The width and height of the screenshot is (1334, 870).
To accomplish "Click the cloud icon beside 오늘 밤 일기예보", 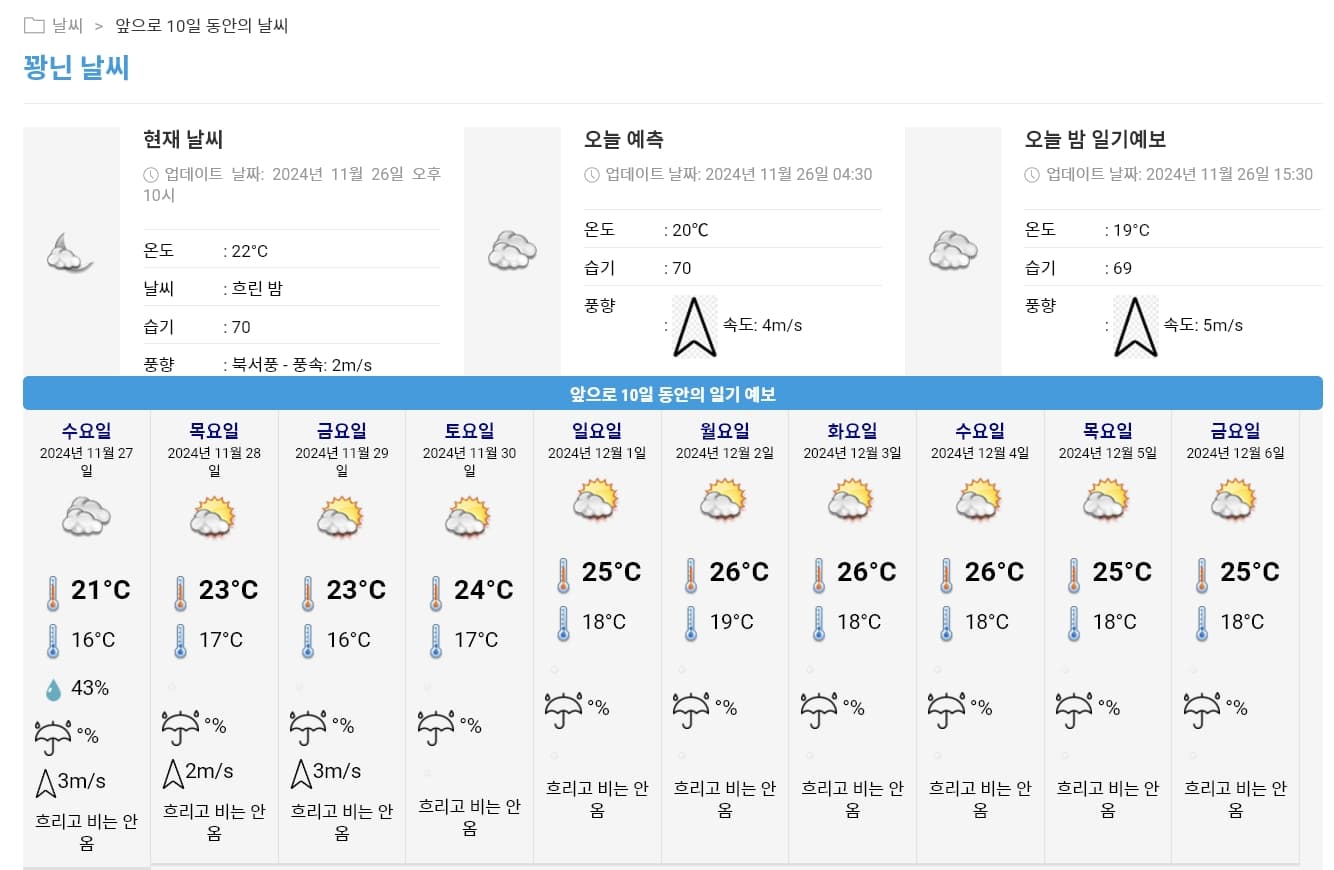I will click(x=952, y=250).
